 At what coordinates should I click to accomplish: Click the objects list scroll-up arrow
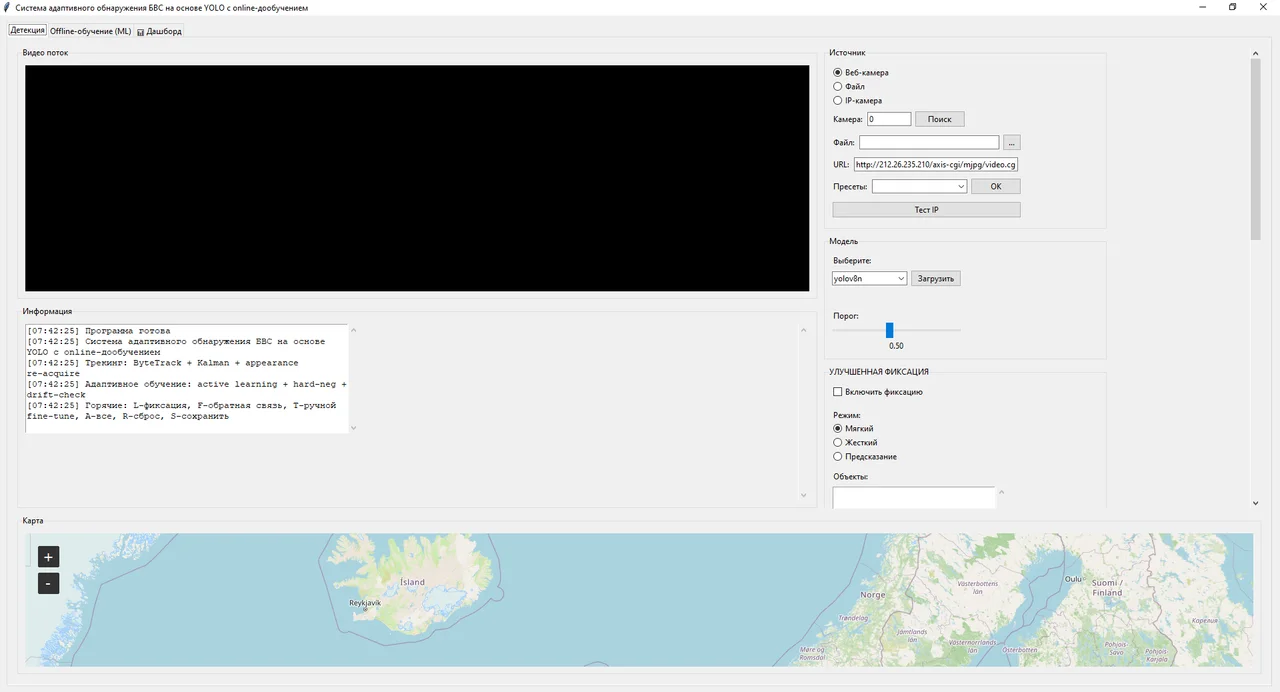click(x=1001, y=492)
